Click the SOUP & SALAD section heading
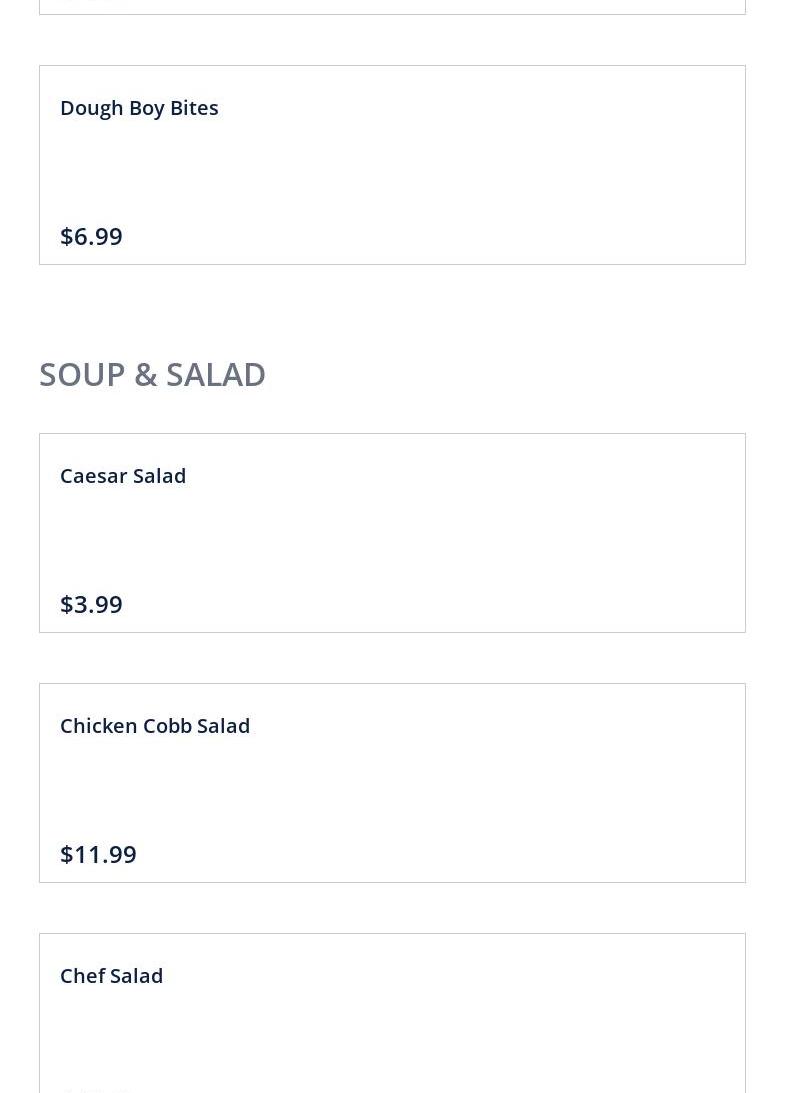The width and height of the screenshot is (785, 1093). point(152,374)
